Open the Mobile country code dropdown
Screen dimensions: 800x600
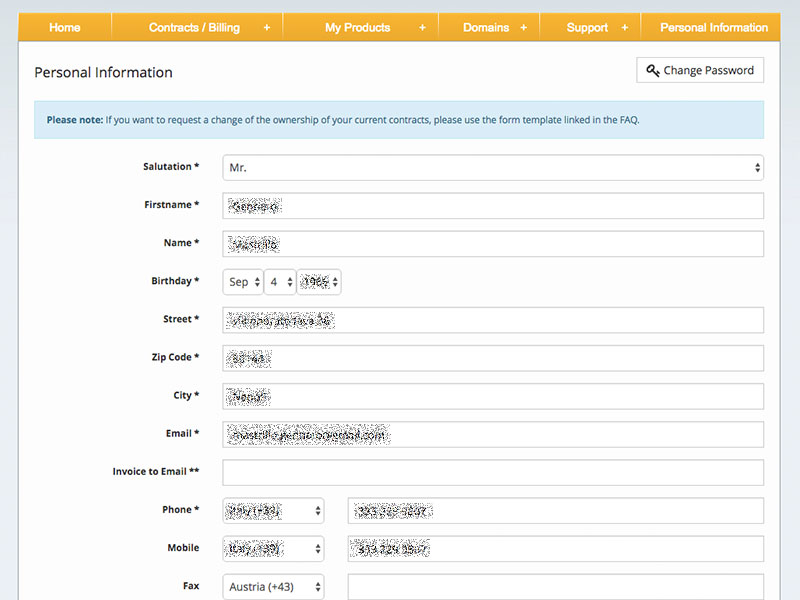coord(273,549)
